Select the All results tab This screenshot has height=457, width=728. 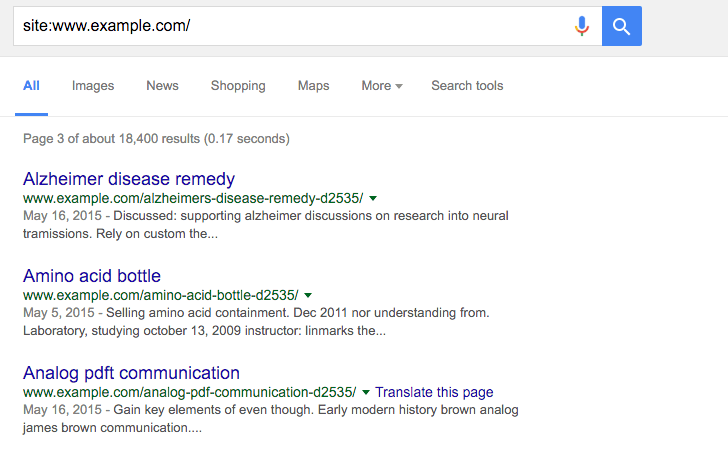(31, 86)
